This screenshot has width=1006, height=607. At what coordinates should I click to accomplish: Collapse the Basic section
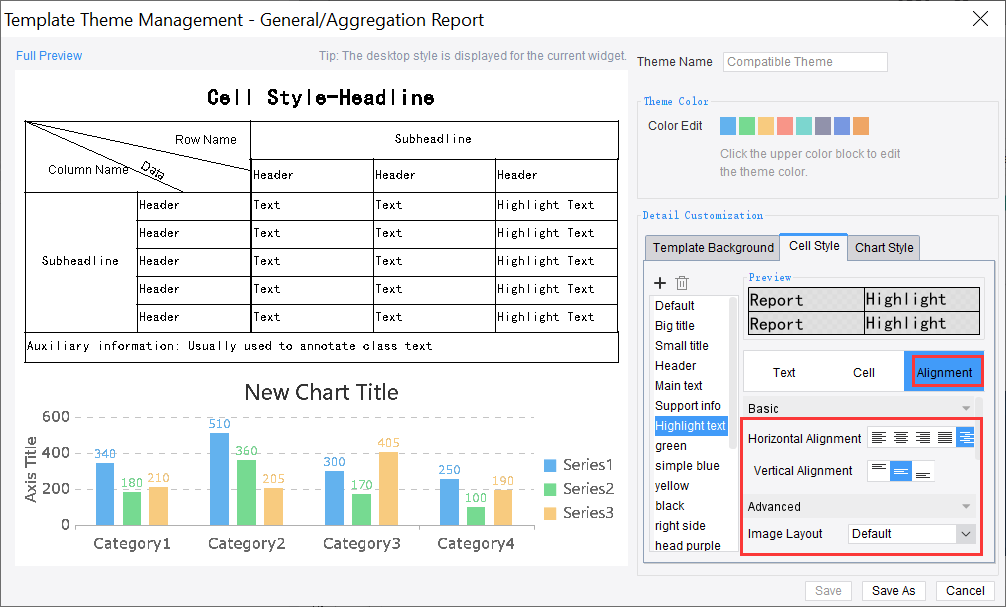click(x=965, y=409)
